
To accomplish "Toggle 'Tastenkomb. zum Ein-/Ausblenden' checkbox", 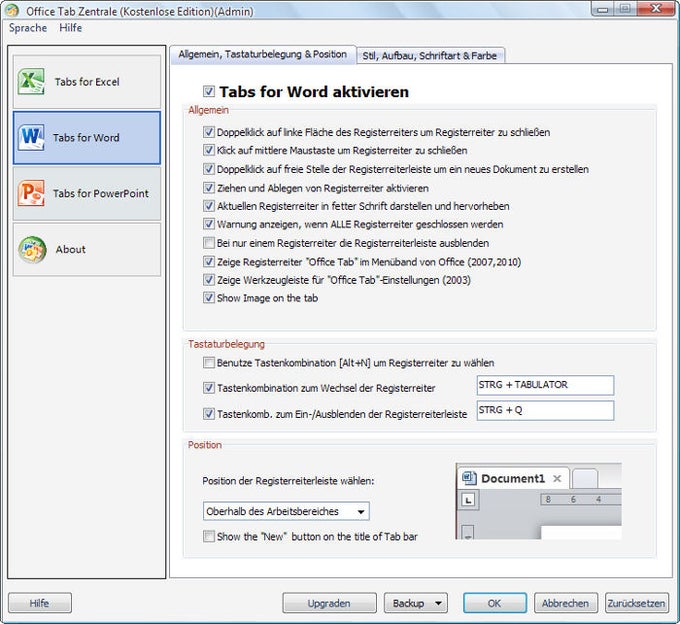I will (x=209, y=414).
